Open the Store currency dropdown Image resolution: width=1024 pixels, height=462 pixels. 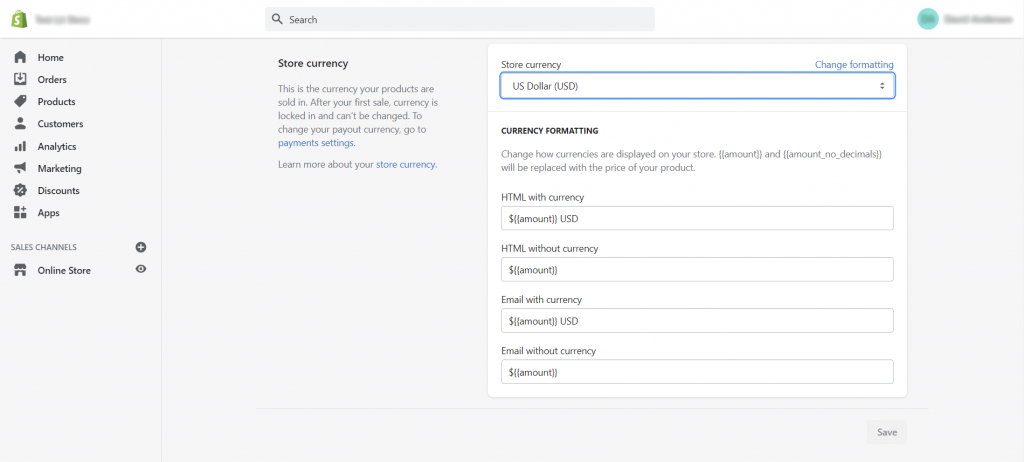(697, 86)
